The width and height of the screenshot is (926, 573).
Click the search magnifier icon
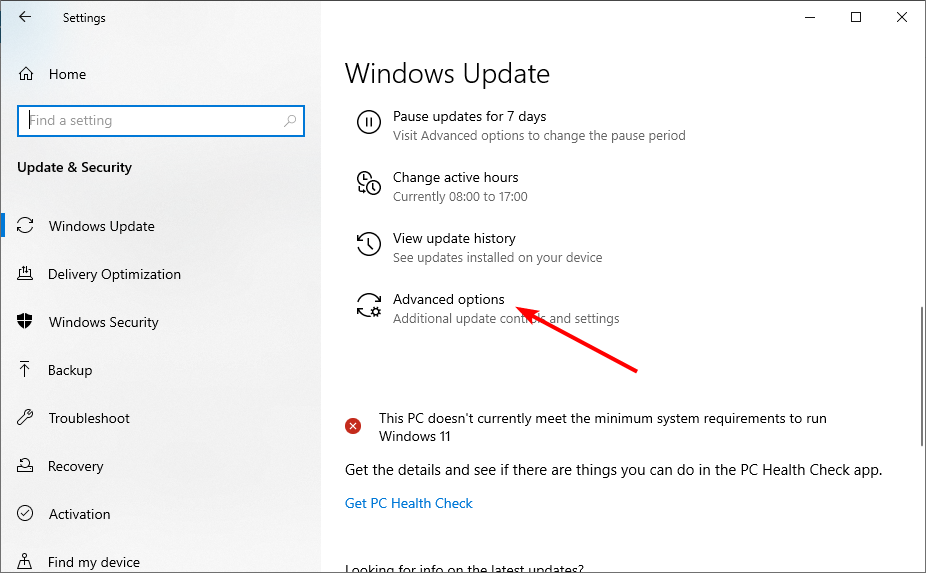pyautogui.click(x=290, y=121)
